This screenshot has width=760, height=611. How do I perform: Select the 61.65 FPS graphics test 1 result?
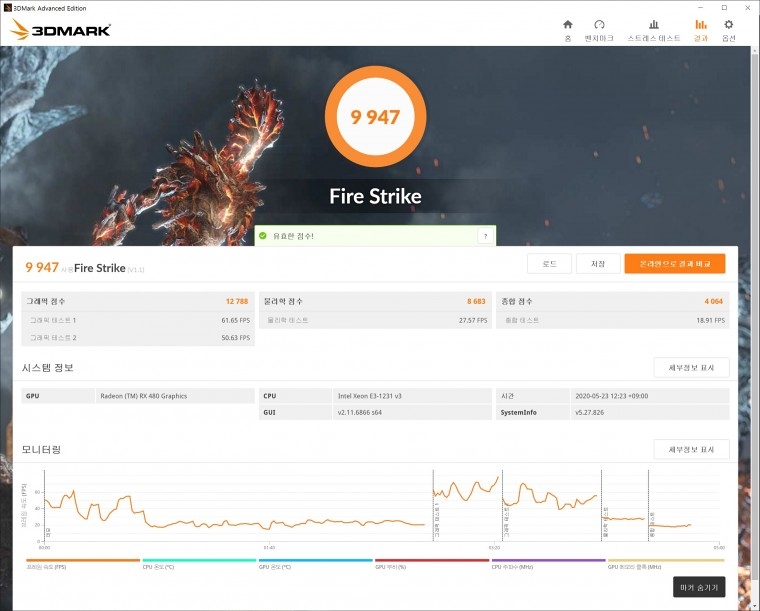(x=236, y=320)
